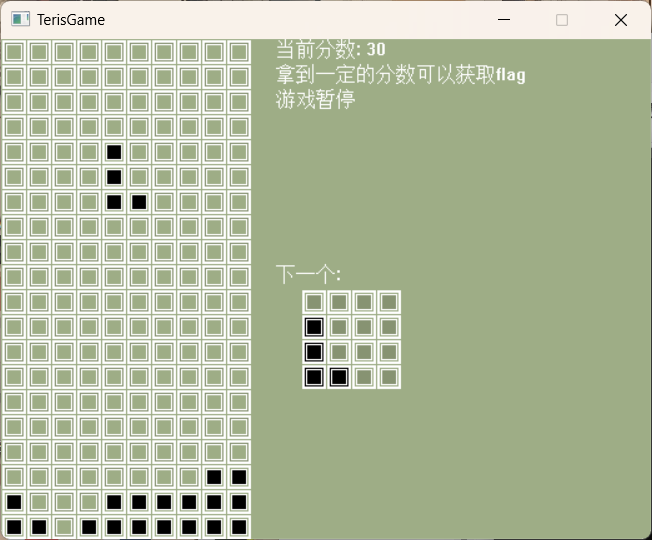Select the bottom-right filled block of the board
Viewport: 652px width, 540px height.
[239, 527]
